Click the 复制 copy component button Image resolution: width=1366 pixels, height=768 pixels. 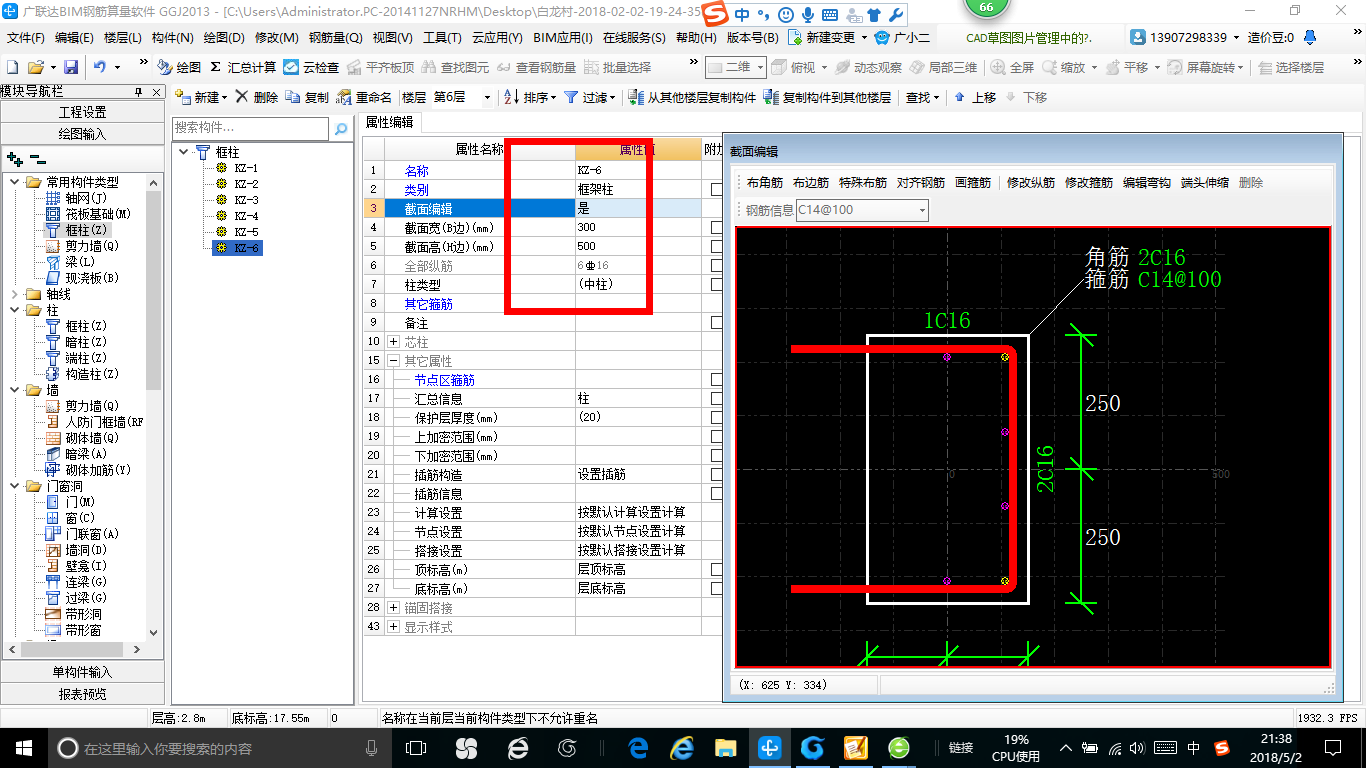307,97
